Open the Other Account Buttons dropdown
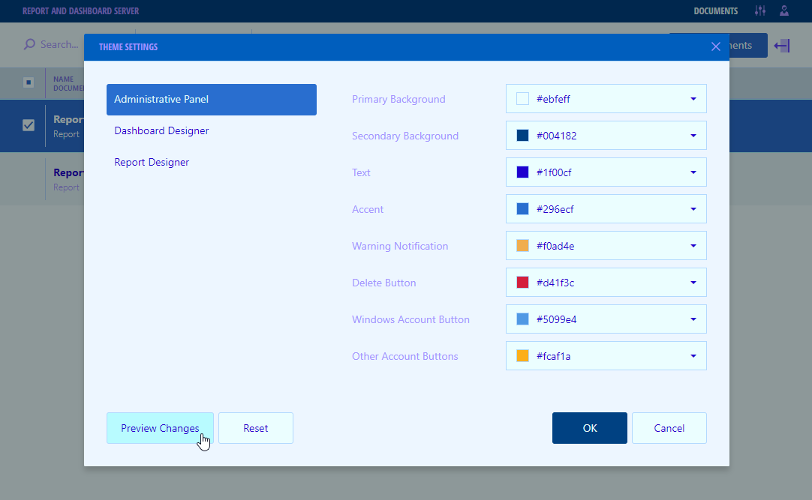Viewport: 812px width, 500px height. [692, 356]
